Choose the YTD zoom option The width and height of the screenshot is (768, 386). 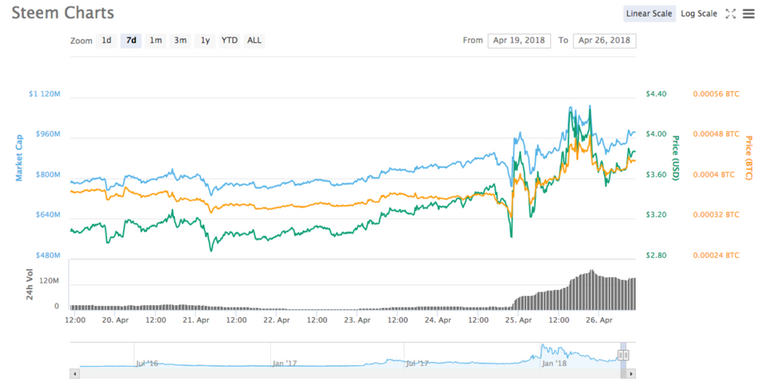(229, 41)
